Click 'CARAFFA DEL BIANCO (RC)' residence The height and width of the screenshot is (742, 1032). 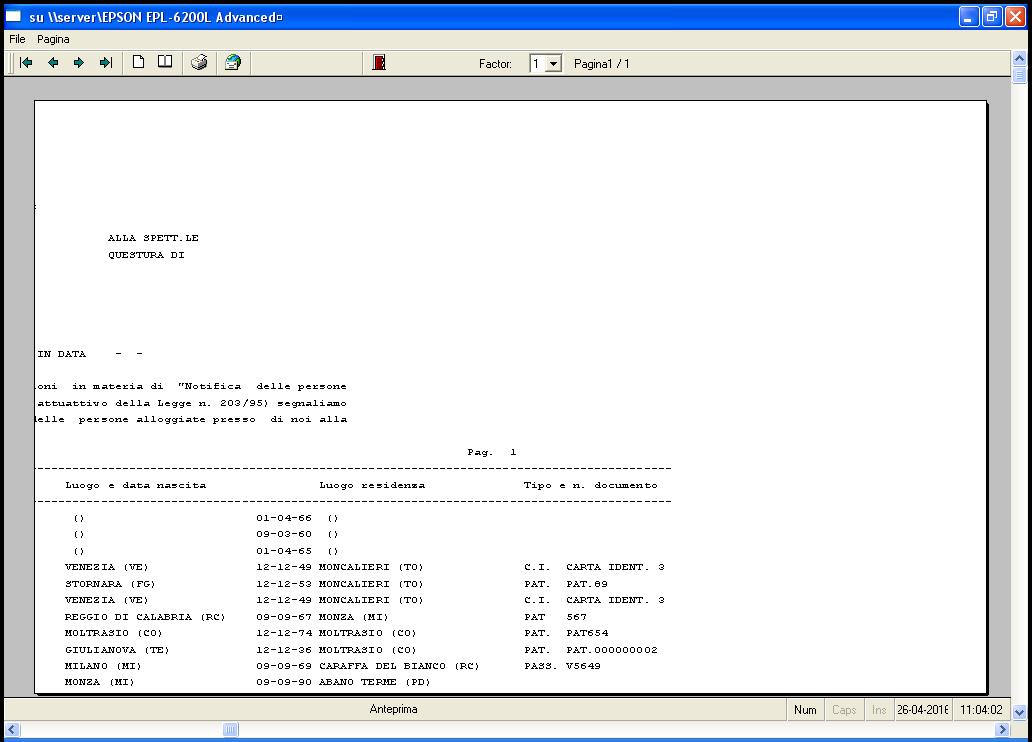(400, 666)
